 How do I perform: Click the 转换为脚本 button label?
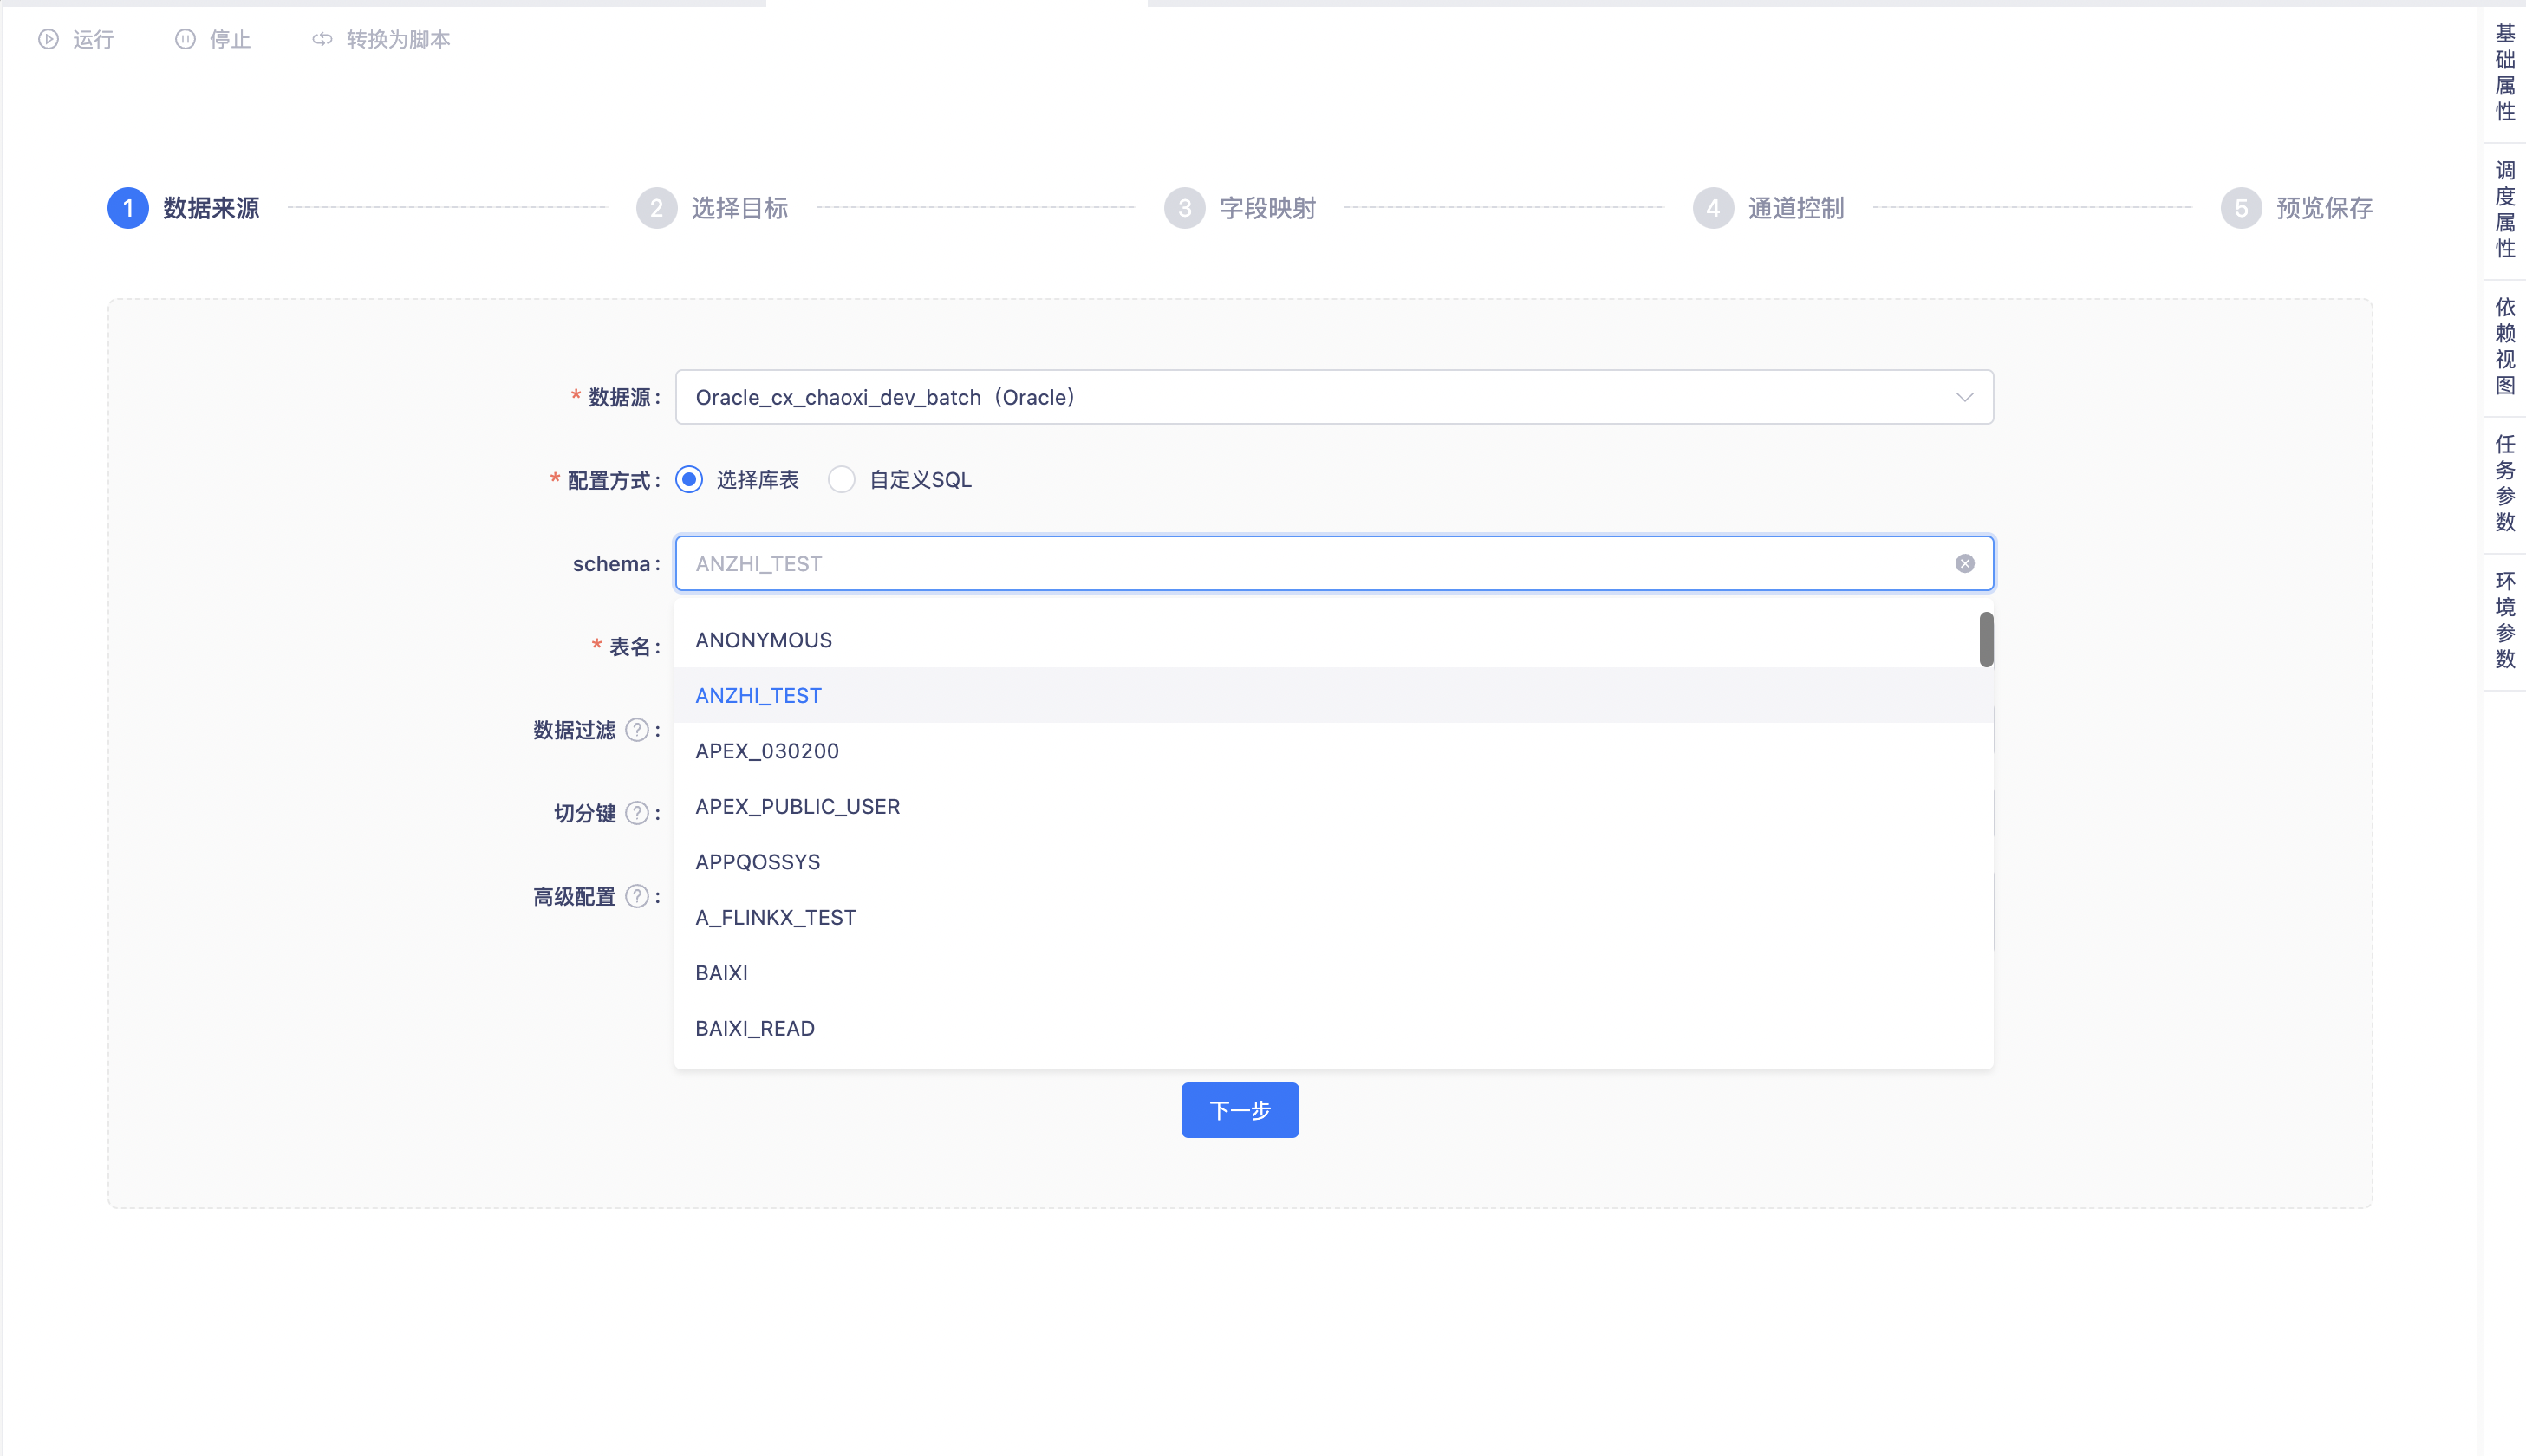click(398, 39)
